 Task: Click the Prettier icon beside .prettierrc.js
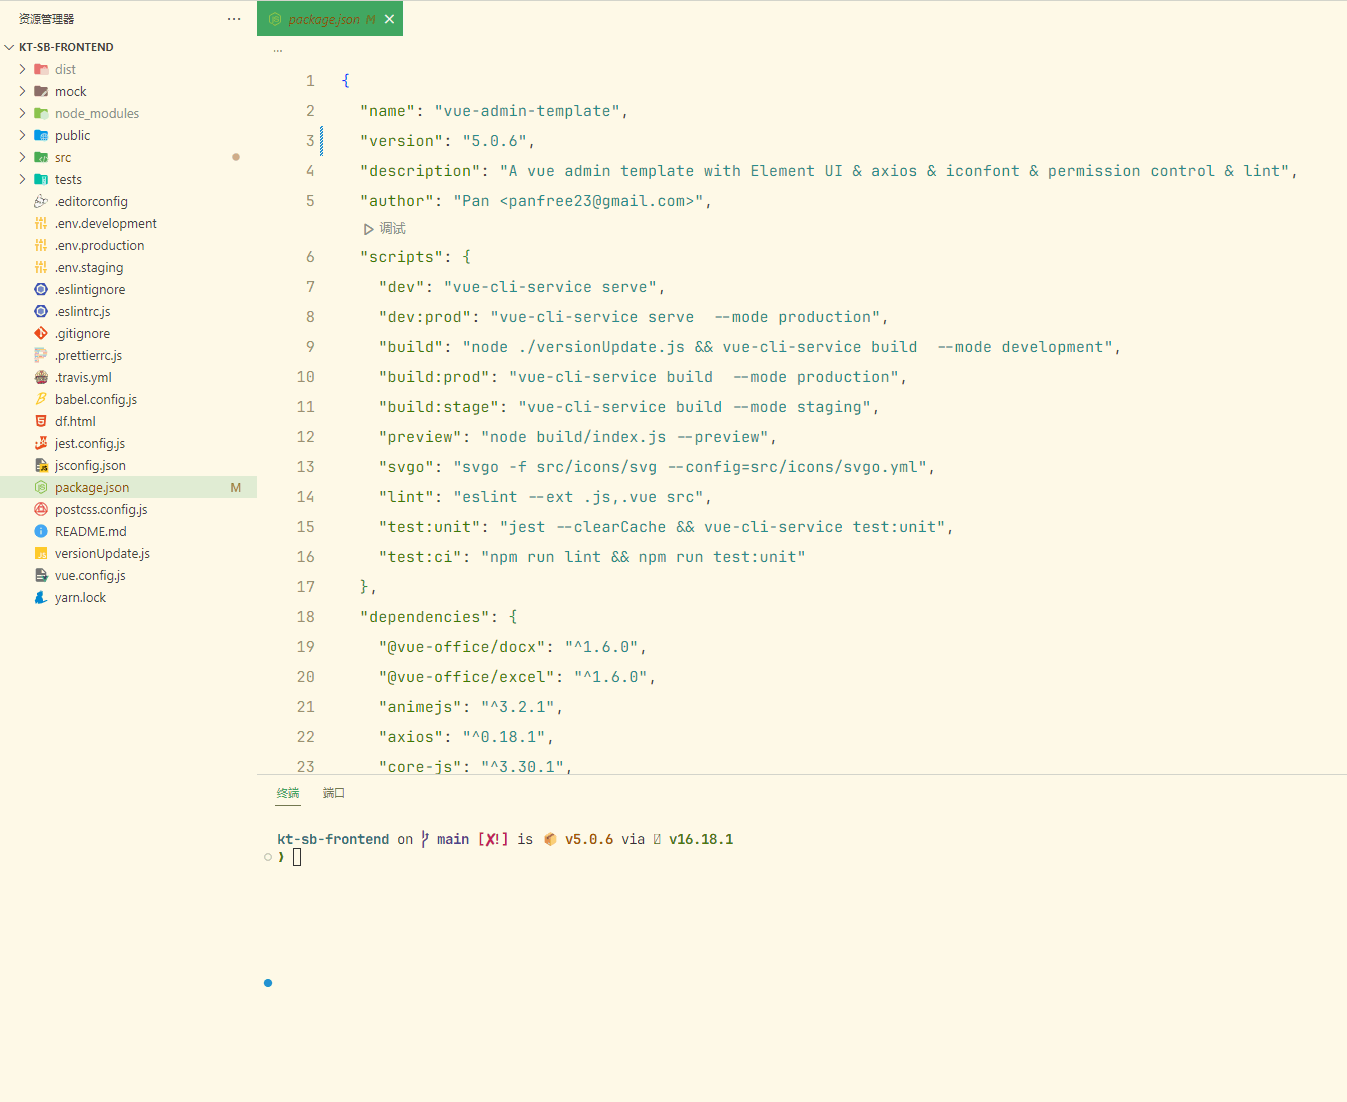(x=41, y=355)
